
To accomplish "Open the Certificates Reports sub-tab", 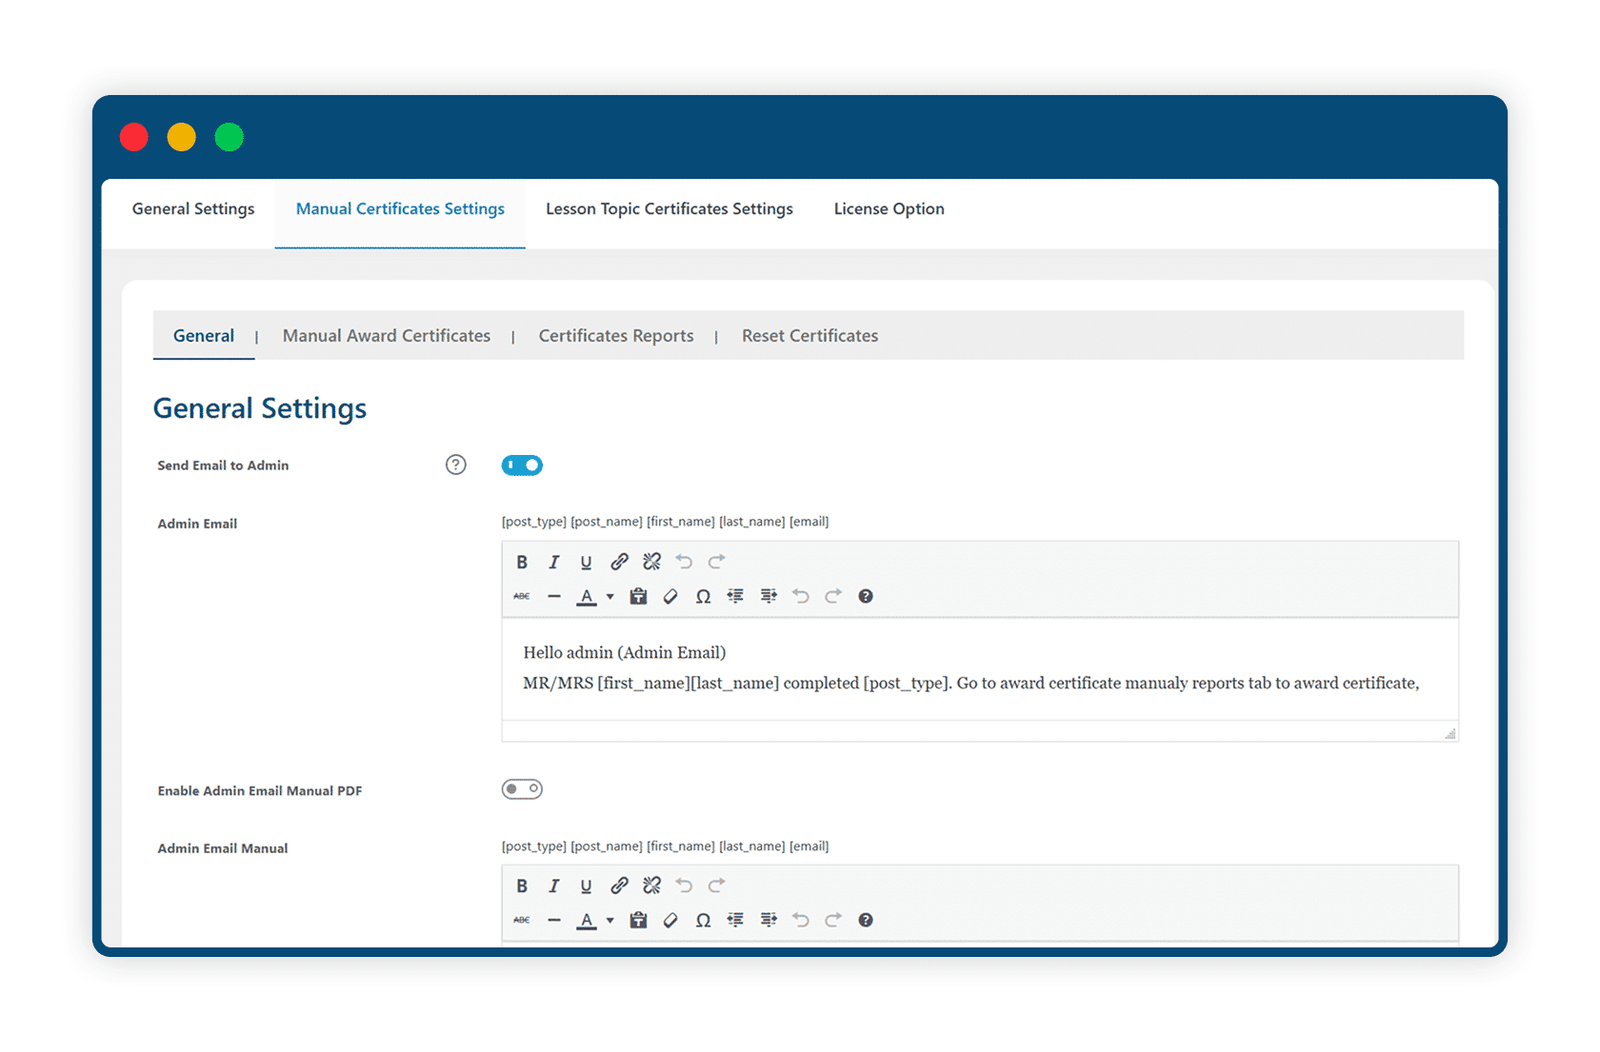I will tap(616, 336).
